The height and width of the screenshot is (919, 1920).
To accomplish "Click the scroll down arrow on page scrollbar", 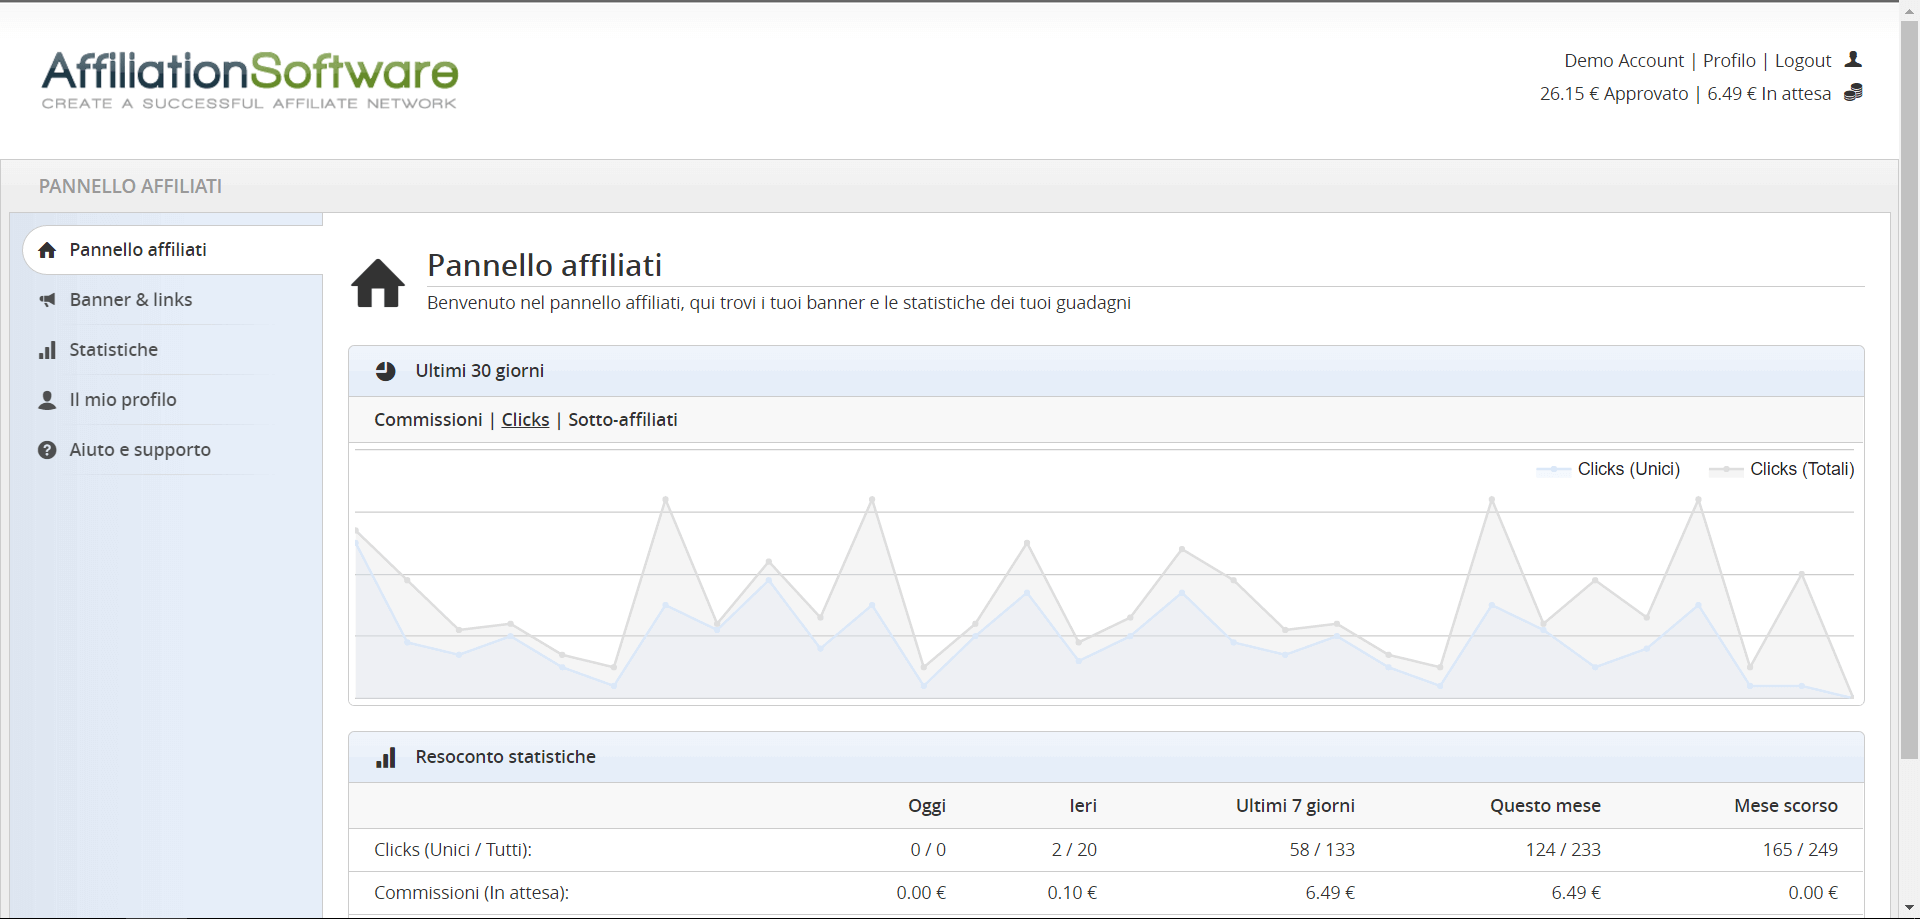I will tap(1909, 908).
